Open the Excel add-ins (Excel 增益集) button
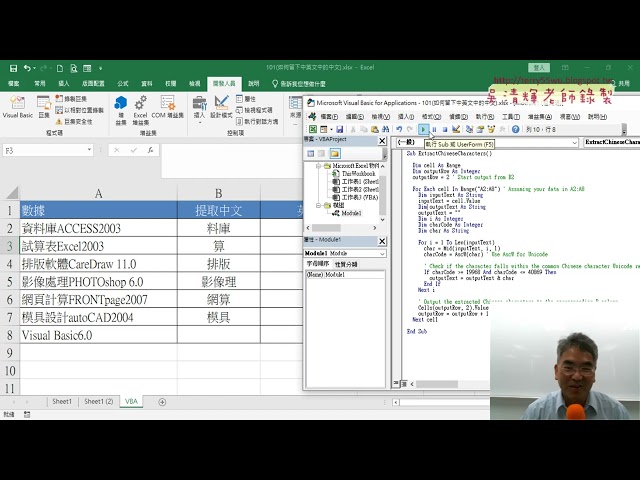 coord(140,106)
